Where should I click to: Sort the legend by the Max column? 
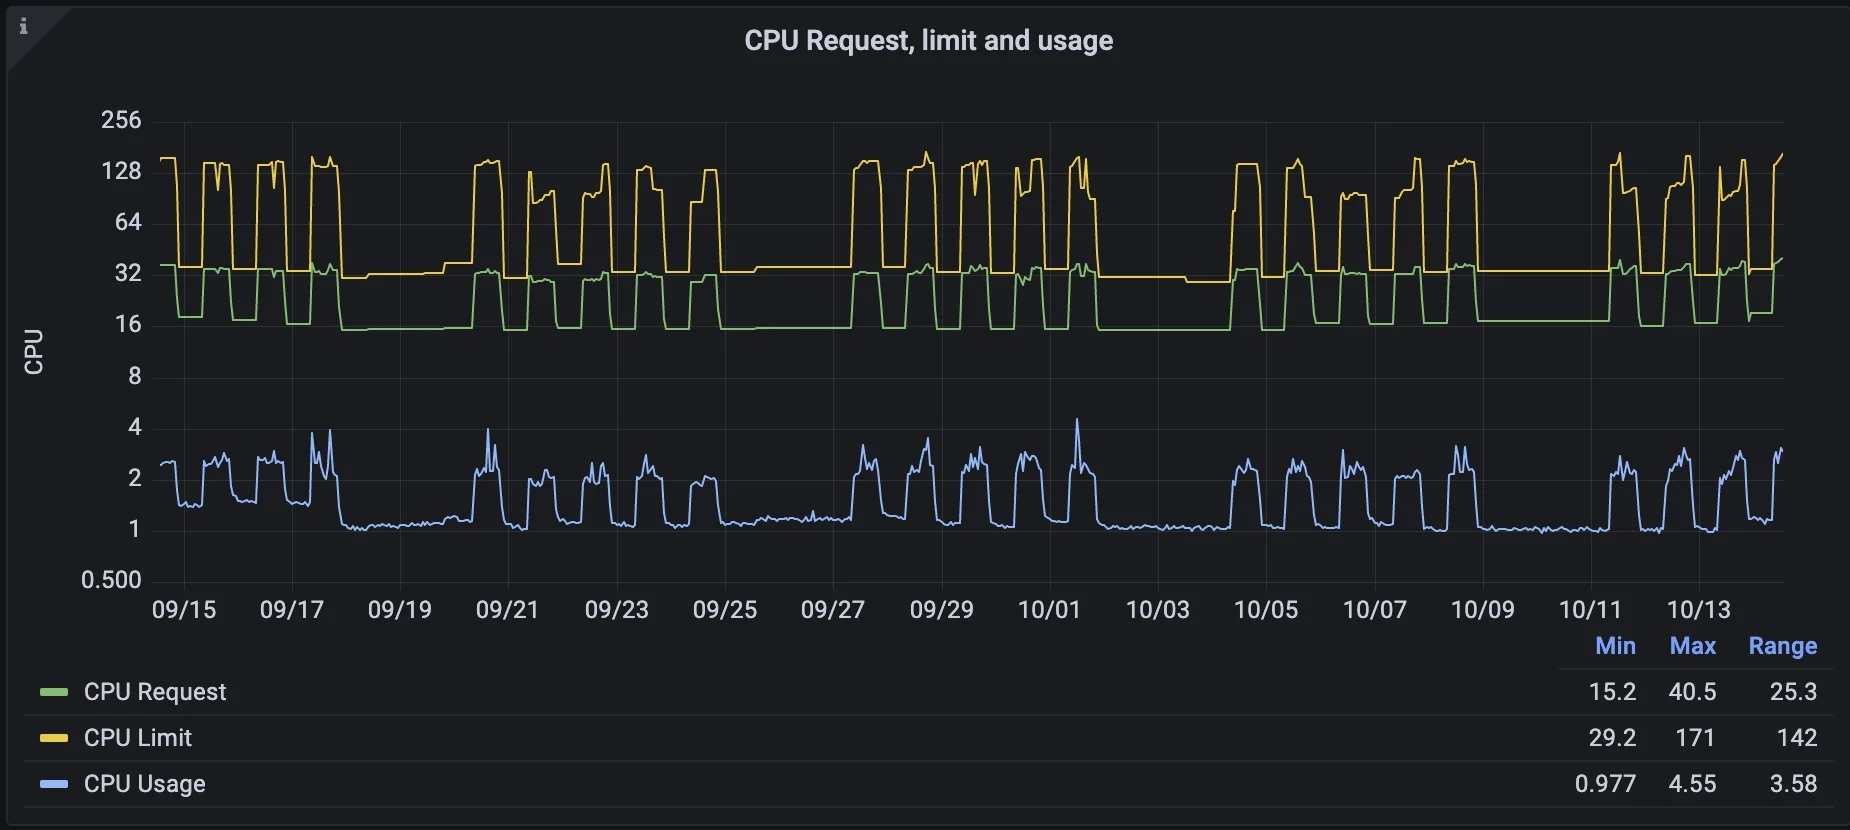pyautogui.click(x=1692, y=646)
